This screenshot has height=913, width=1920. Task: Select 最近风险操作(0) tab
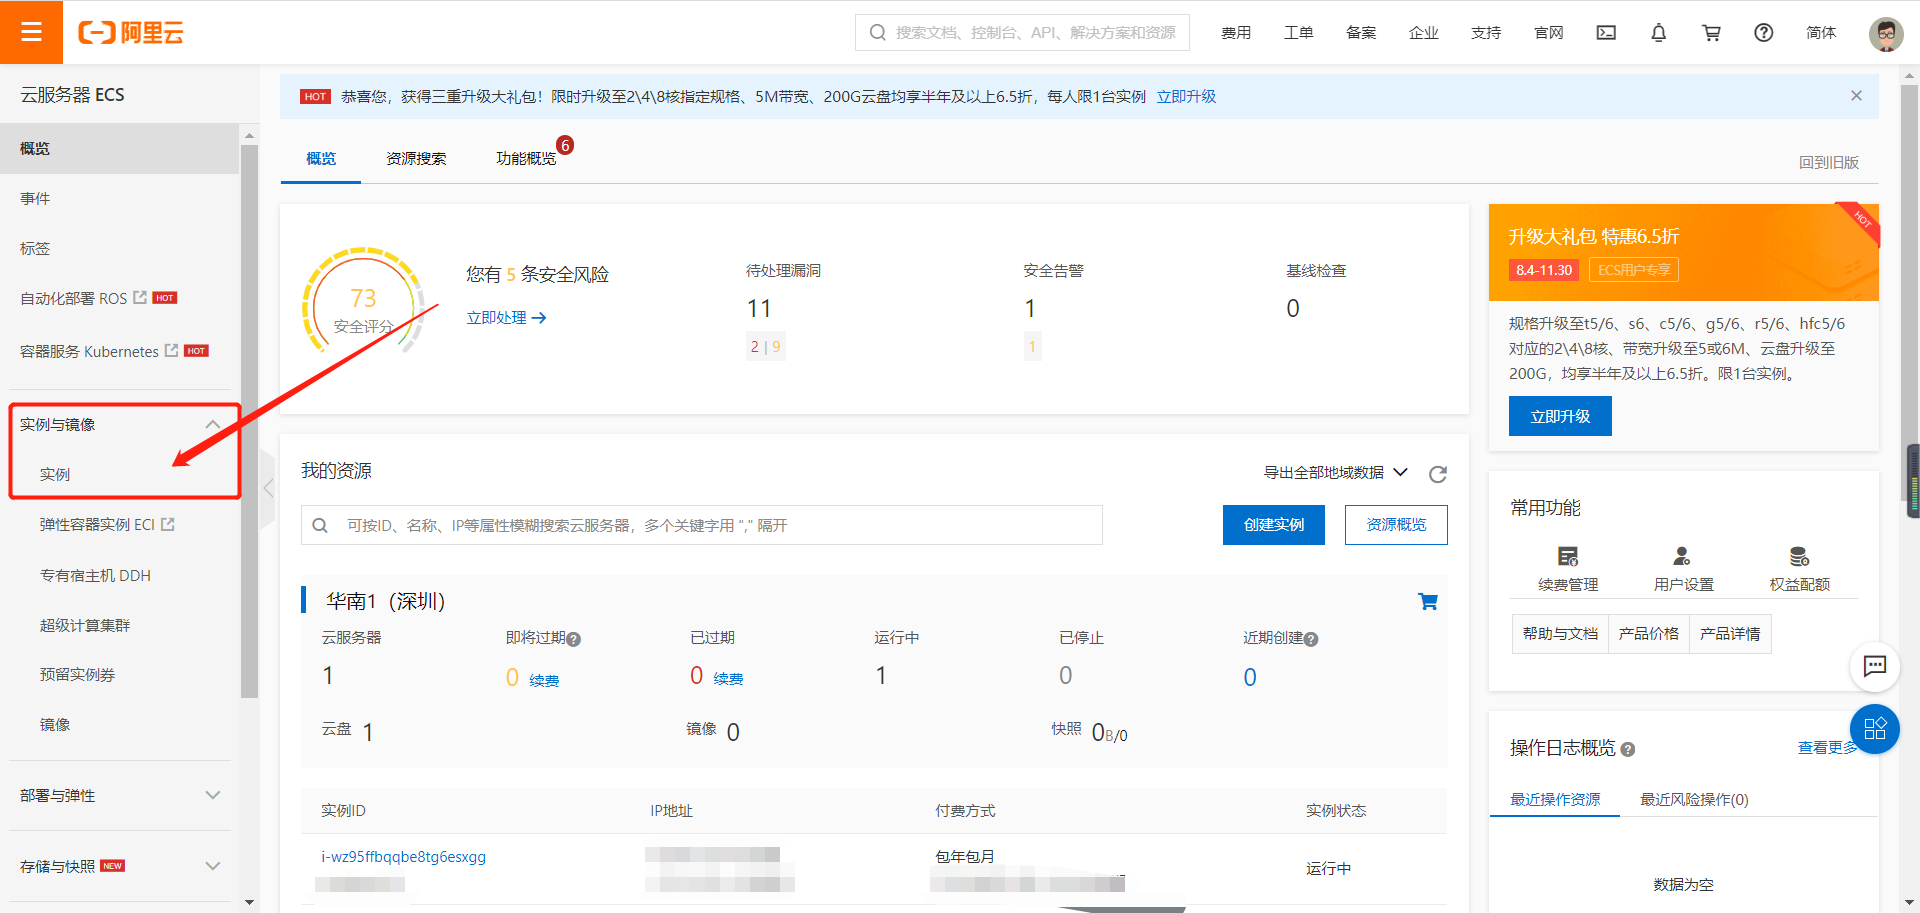coord(1694,799)
